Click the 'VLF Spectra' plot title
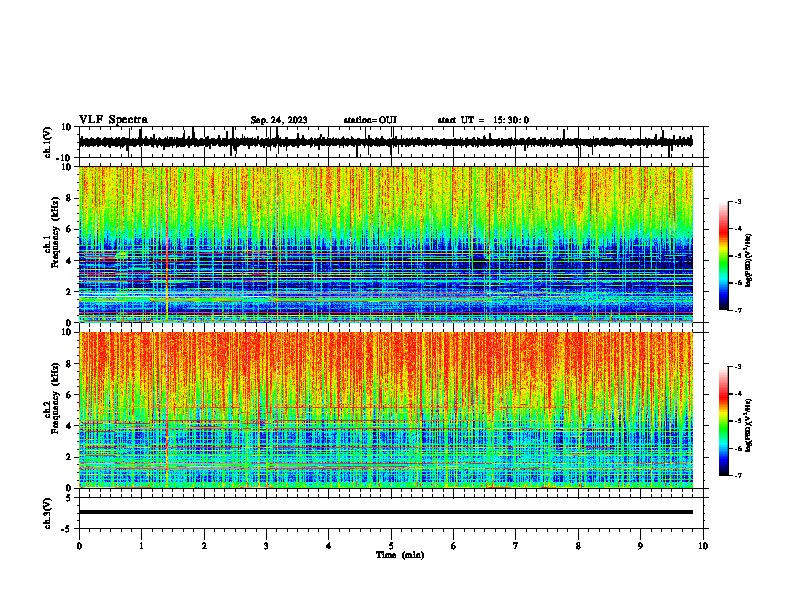Image resolution: width=792 pixels, height=612 pixels. tap(113, 120)
